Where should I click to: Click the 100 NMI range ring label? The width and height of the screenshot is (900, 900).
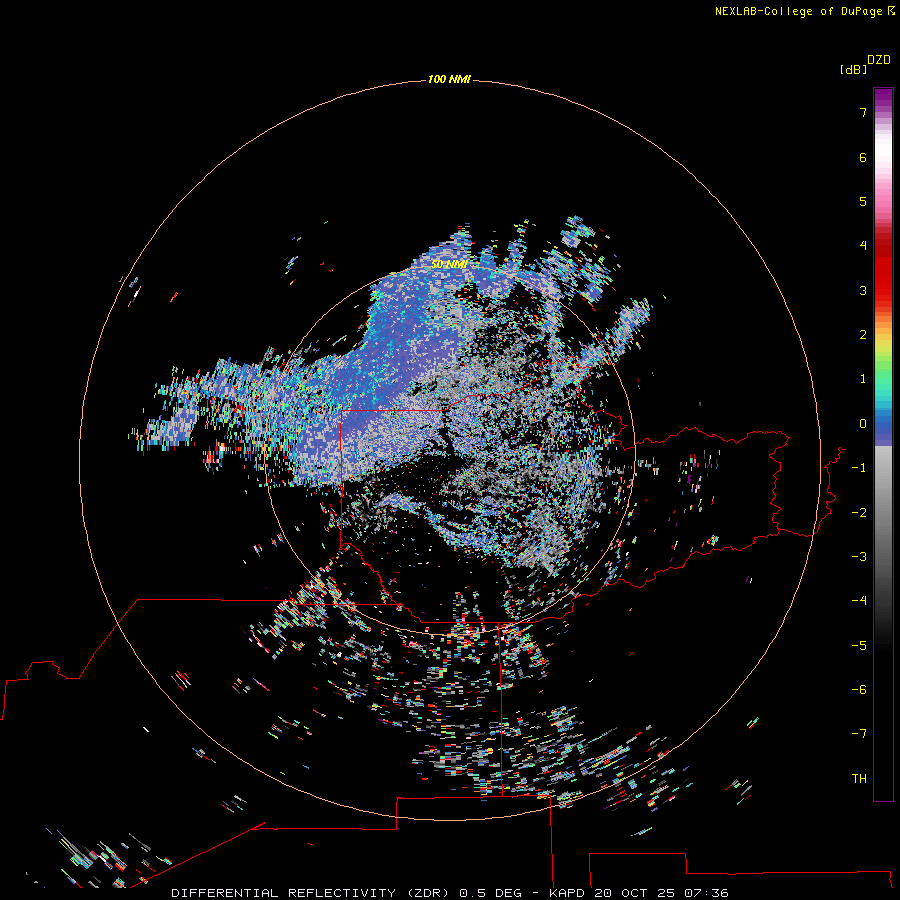(449, 79)
